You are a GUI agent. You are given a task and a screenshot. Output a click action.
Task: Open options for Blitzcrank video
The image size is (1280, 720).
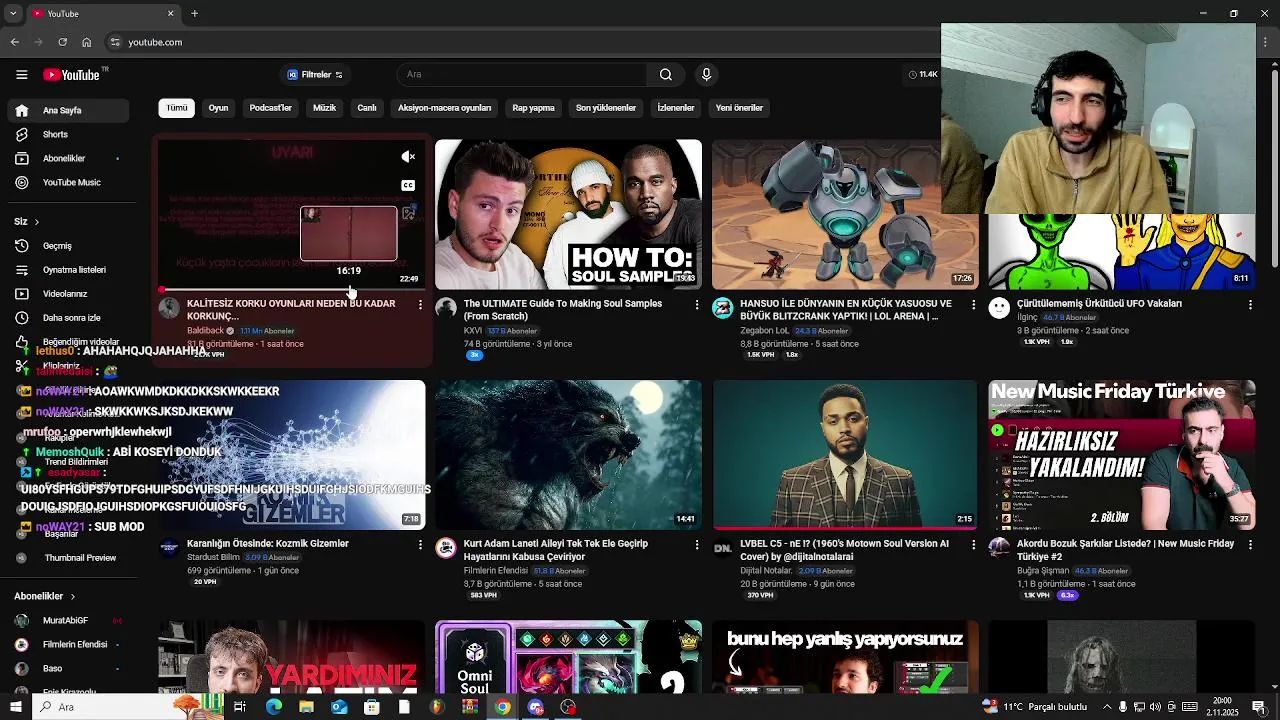(973, 304)
